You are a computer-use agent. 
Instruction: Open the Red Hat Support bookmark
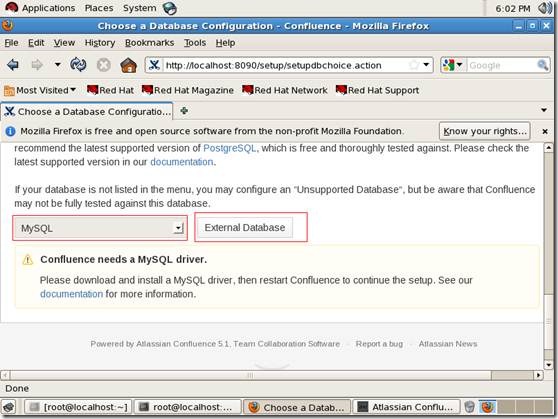pos(377,90)
